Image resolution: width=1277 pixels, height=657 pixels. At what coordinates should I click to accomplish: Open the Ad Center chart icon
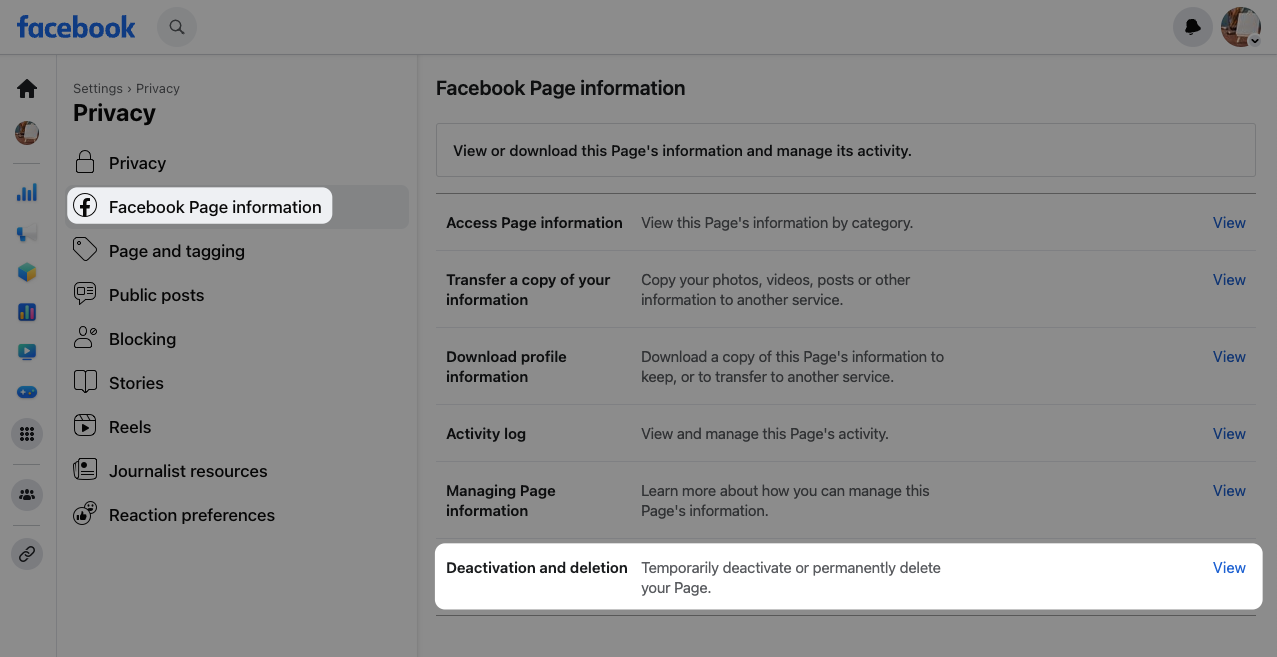pyautogui.click(x=27, y=231)
